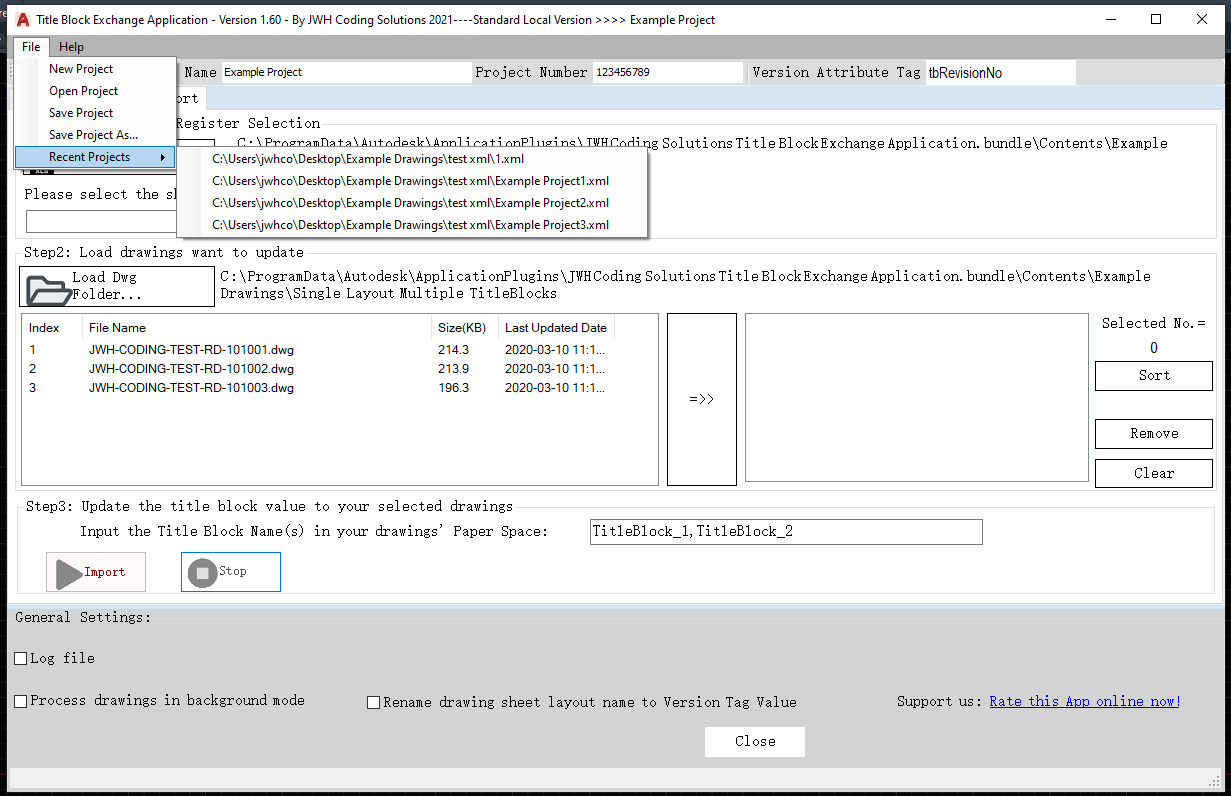Click the File Name column header
This screenshot has height=796, width=1231.
[259, 328]
